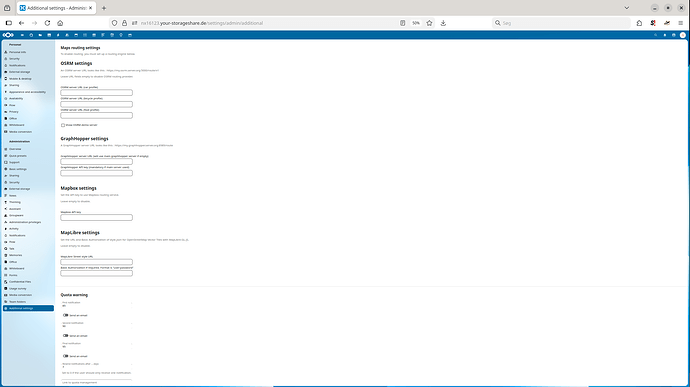The height and width of the screenshot is (387, 690).
Task: Open Team folders settings
Action: 28,302
